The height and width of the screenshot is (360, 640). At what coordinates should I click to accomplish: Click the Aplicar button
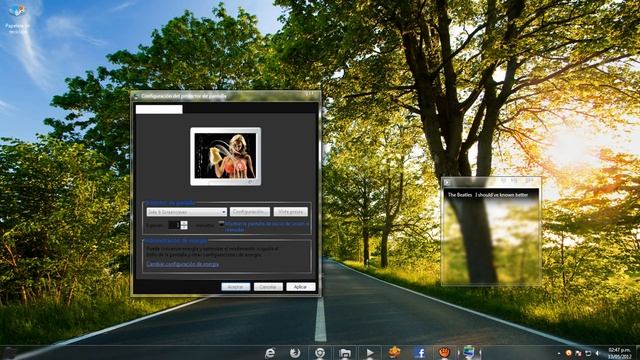point(300,287)
